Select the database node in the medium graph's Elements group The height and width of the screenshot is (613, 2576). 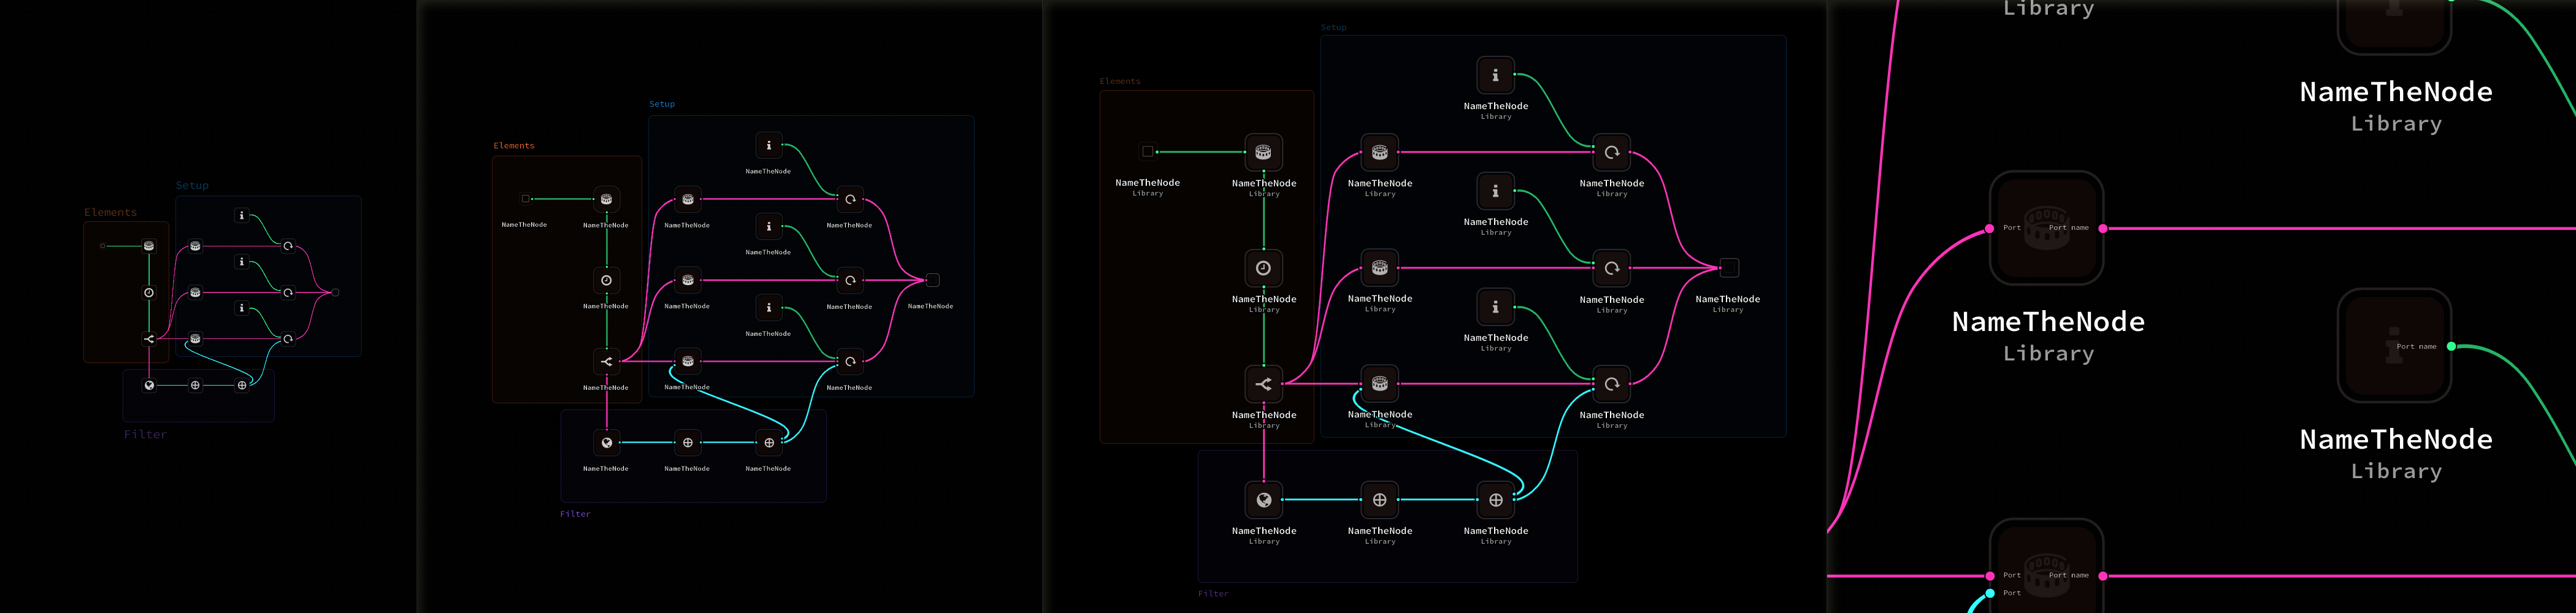coord(606,199)
